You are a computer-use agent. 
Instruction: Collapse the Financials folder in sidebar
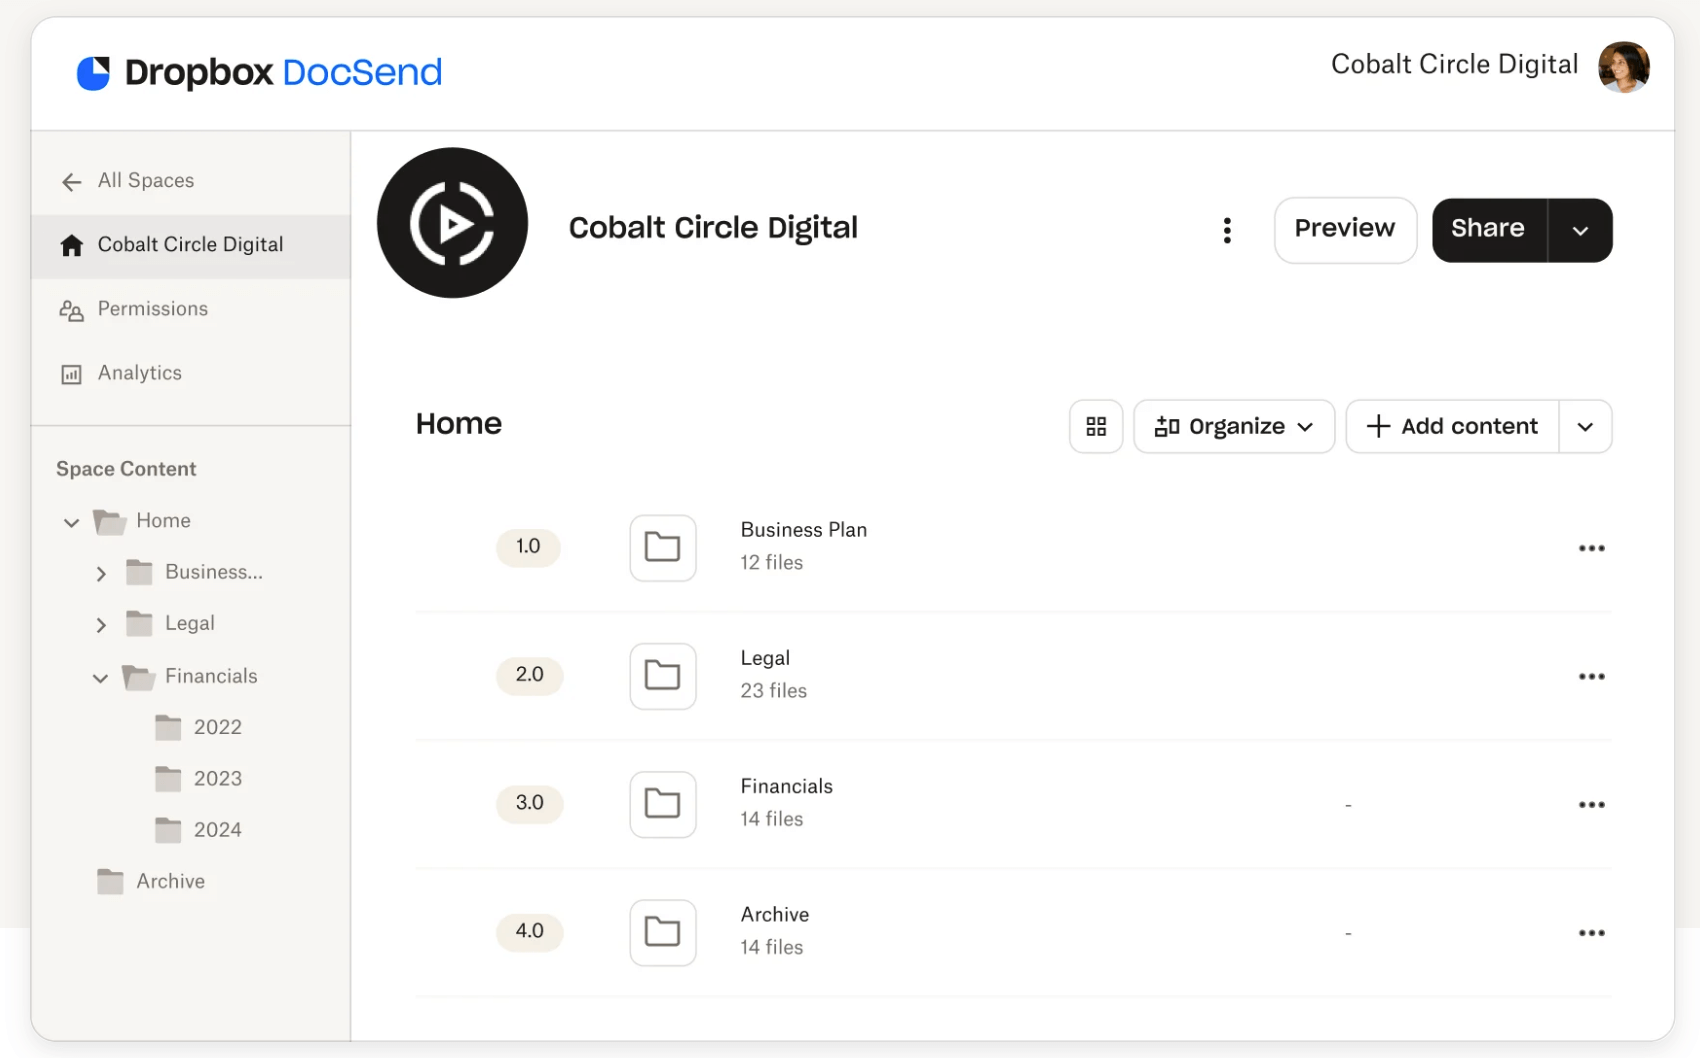[100, 678]
